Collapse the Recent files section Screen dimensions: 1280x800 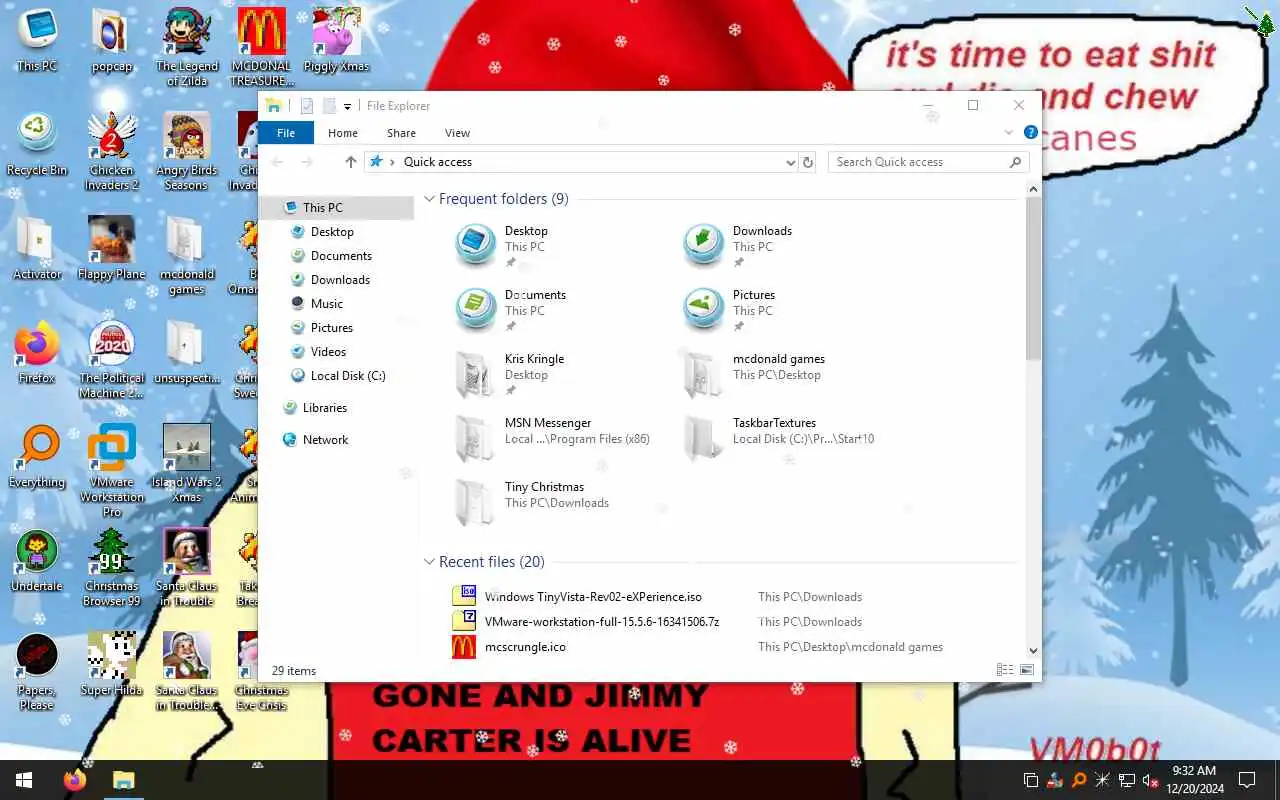429,562
